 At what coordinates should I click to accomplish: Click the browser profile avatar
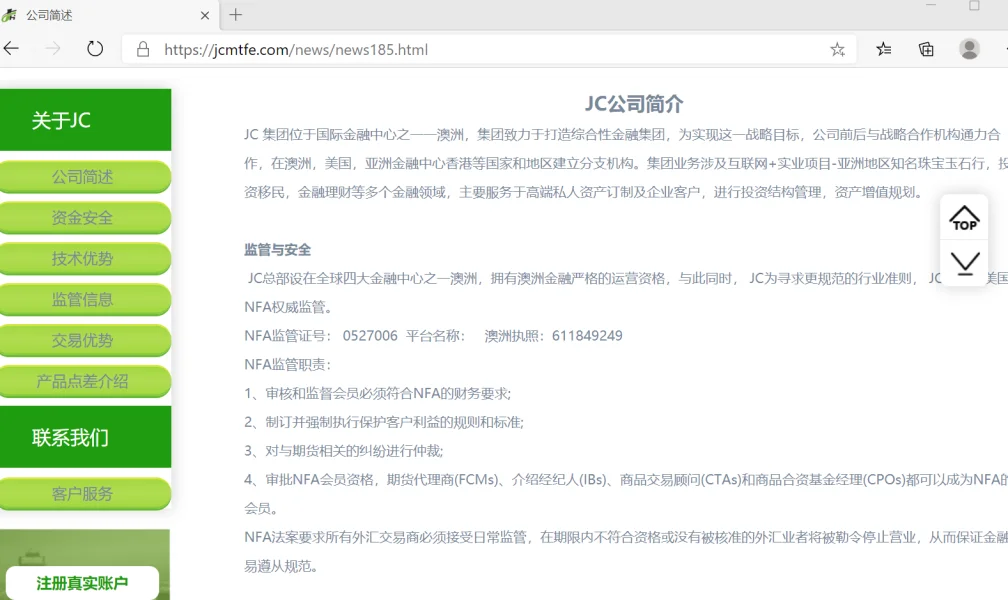[969, 48]
